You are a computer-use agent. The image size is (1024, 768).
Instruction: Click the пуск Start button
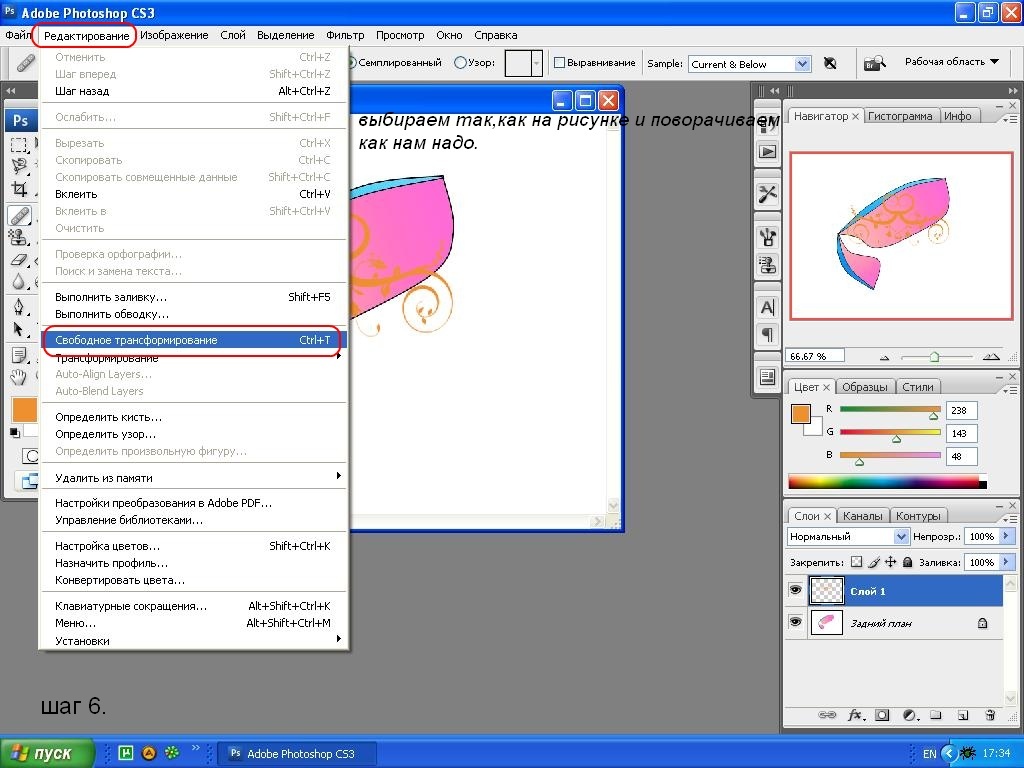pyautogui.click(x=48, y=753)
